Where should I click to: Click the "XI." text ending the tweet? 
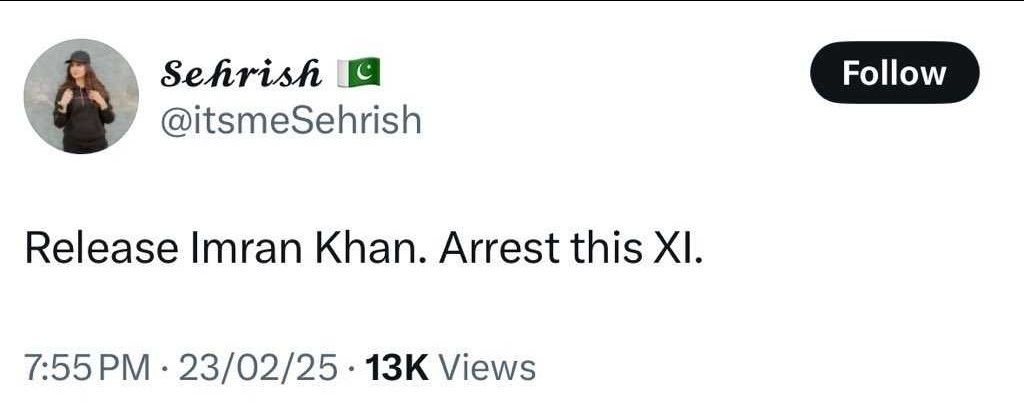pyautogui.click(x=679, y=249)
